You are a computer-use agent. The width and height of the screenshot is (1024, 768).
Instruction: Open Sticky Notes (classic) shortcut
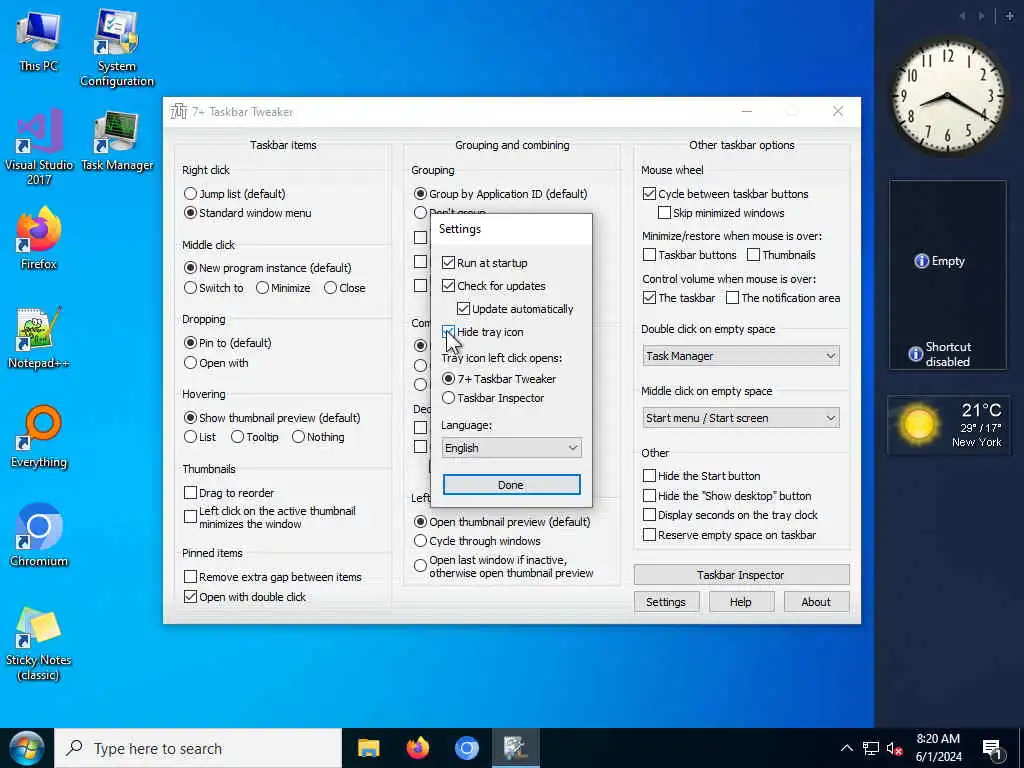39,643
